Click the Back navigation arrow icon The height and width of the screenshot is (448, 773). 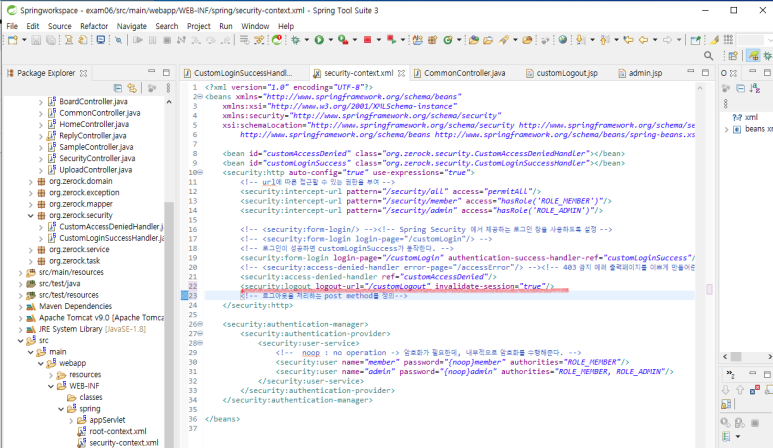pyautogui.click(x=643, y=40)
